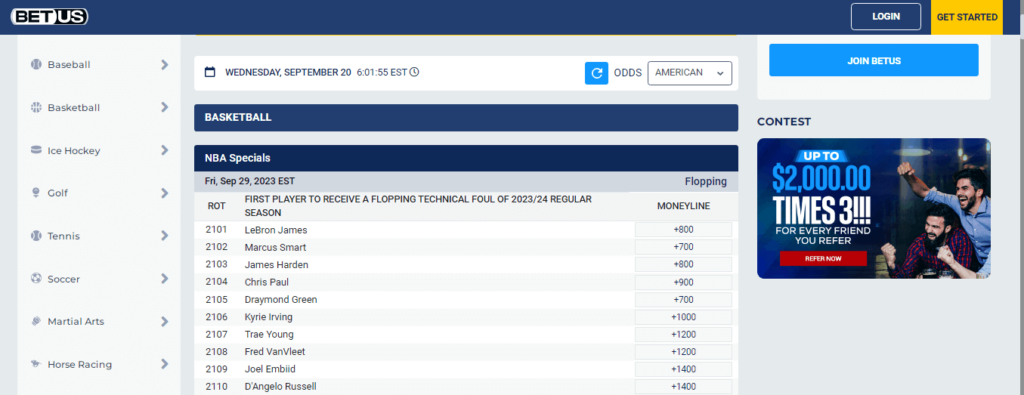Click the Draymond Green player name
Image resolution: width=1024 pixels, height=395 pixels.
click(x=280, y=300)
